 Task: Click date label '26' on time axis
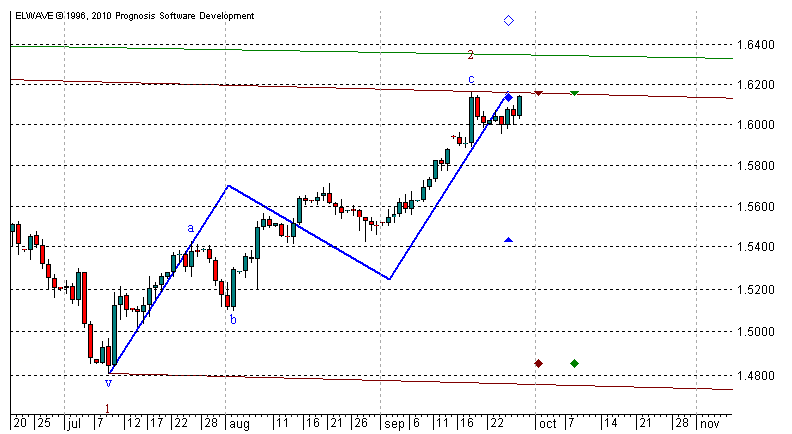[x=361, y=422]
